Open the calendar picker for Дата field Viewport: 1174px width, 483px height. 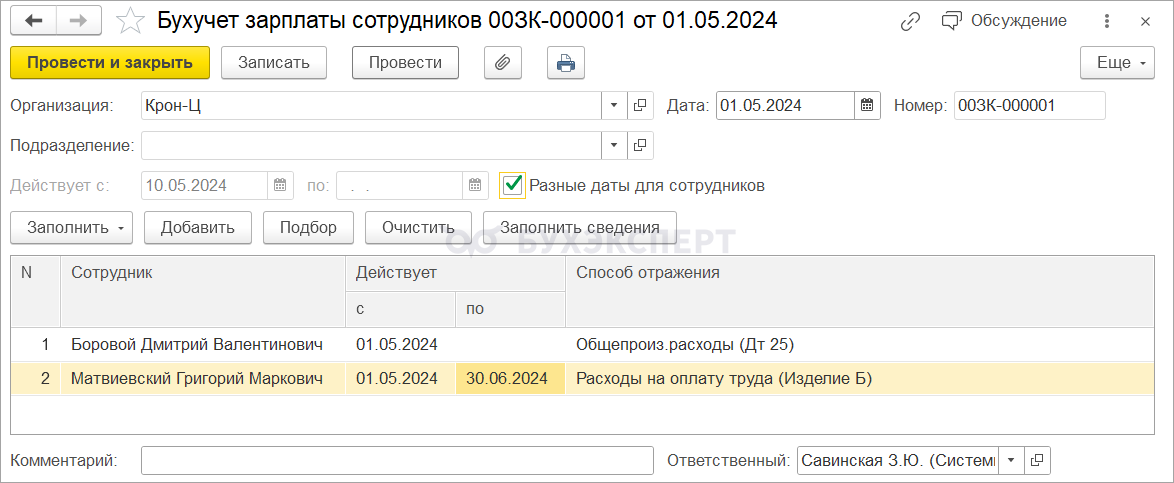click(x=868, y=105)
